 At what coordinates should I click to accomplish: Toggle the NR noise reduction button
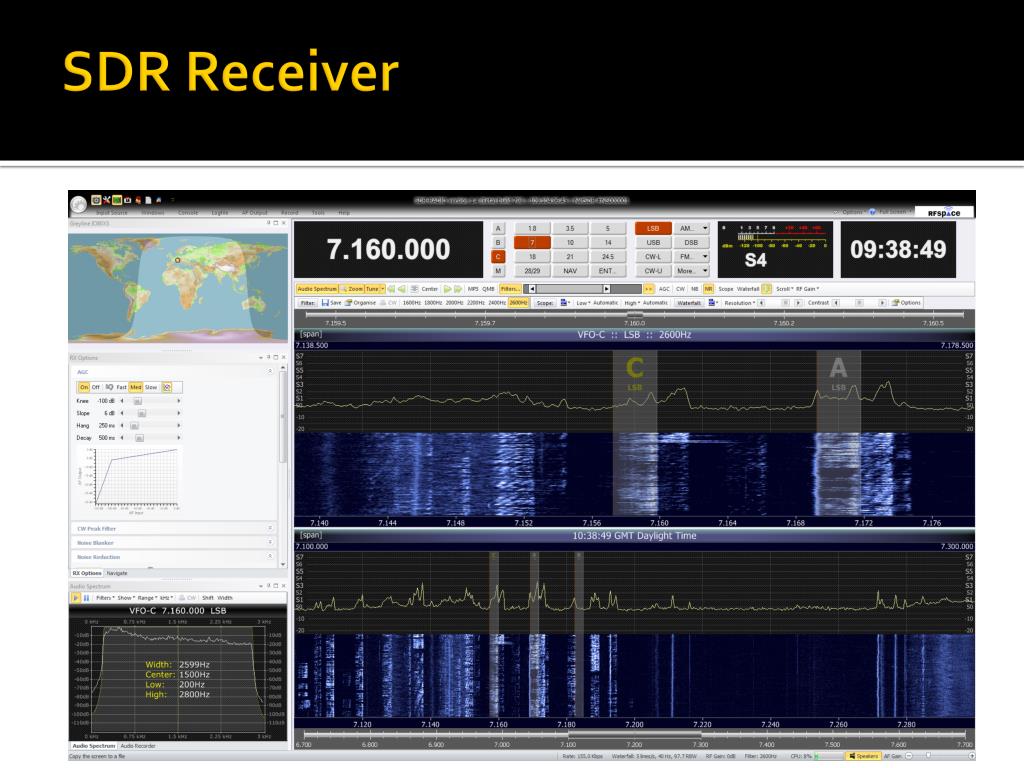pos(709,289)
